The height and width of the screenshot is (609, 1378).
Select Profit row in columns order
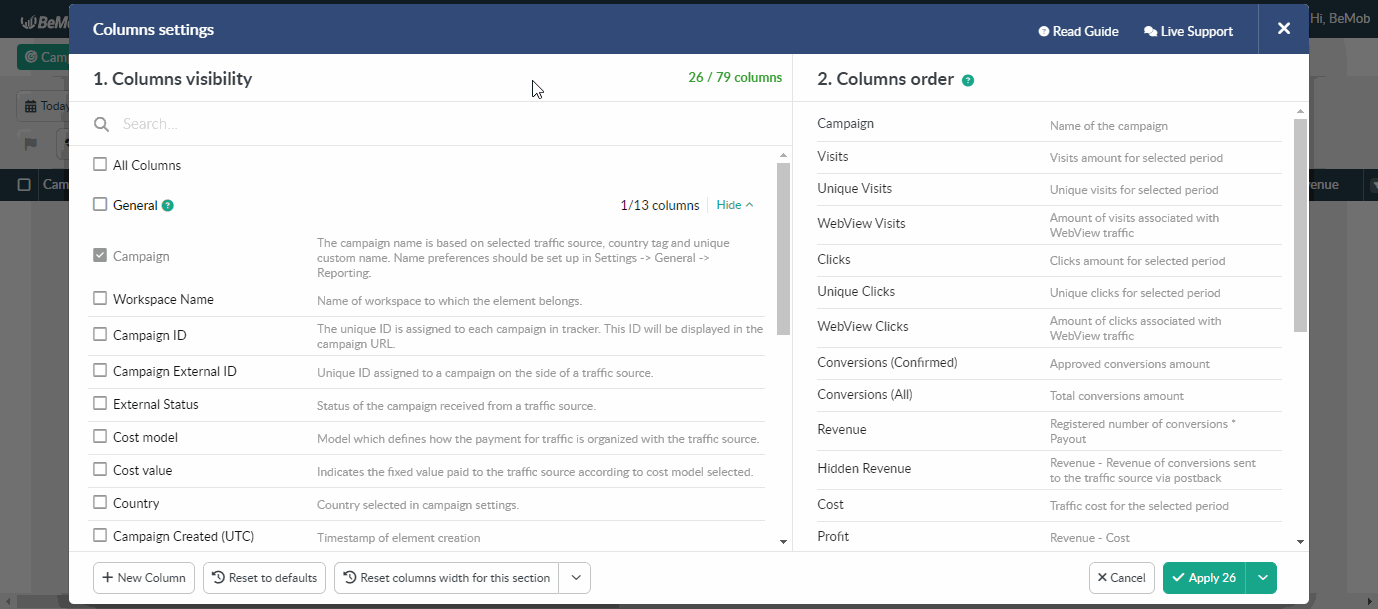pos(1049,537)
